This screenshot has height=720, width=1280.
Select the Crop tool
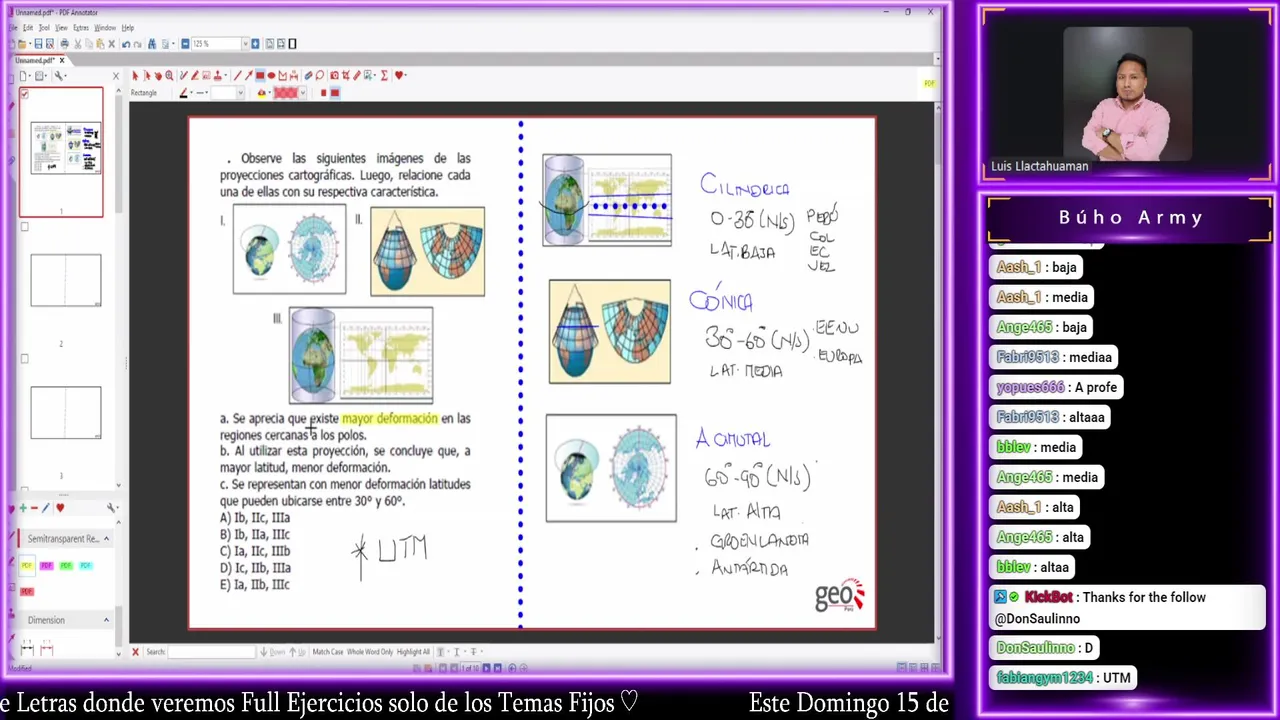[345, 76]
